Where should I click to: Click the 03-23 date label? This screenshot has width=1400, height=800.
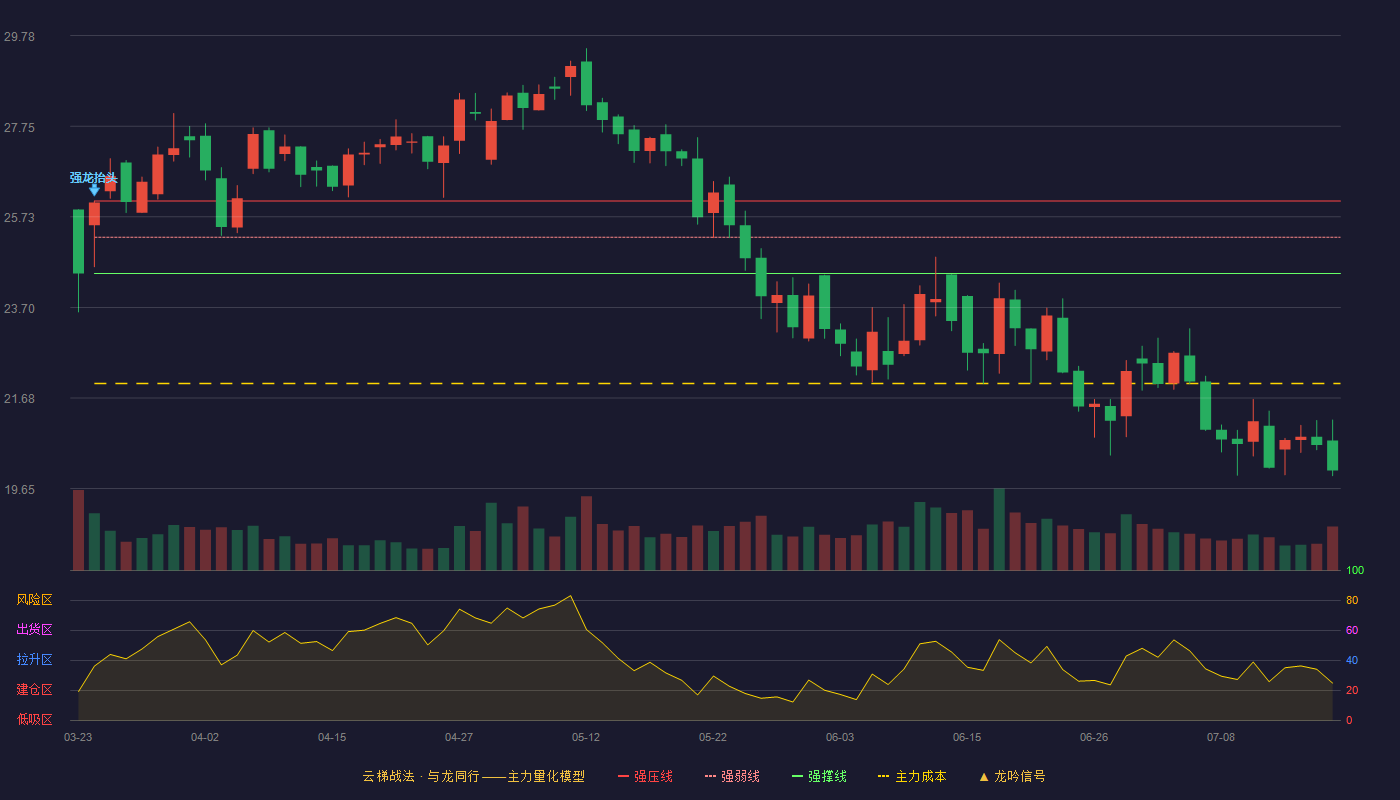point(78,737)
